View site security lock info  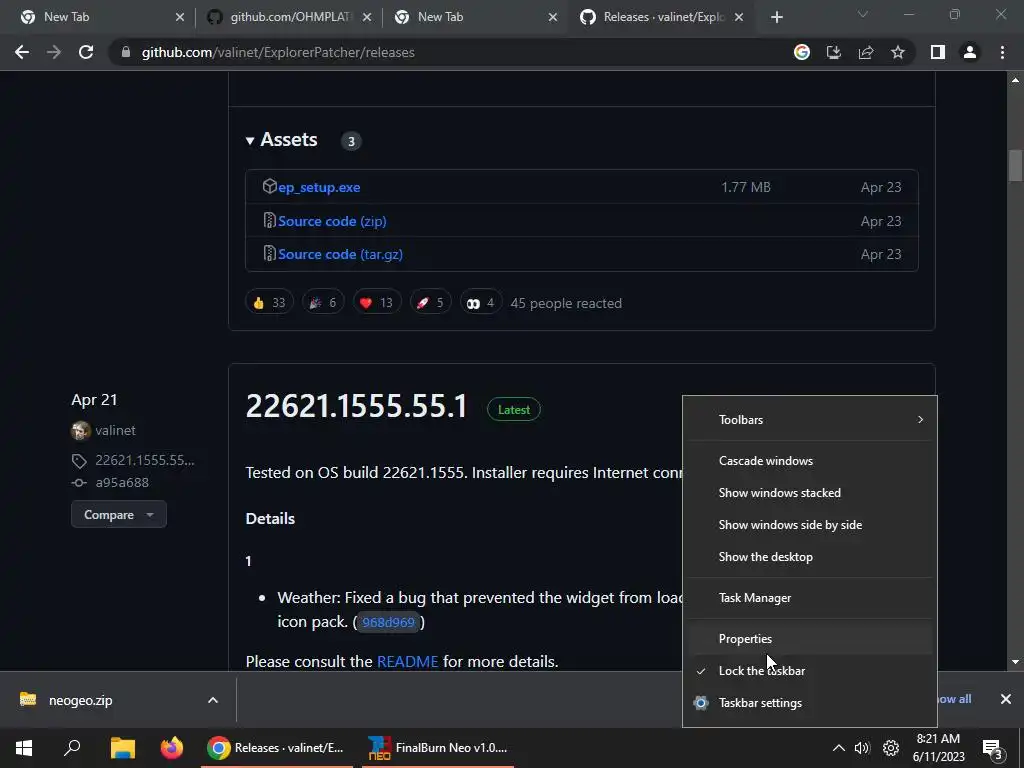coord(126,52)
